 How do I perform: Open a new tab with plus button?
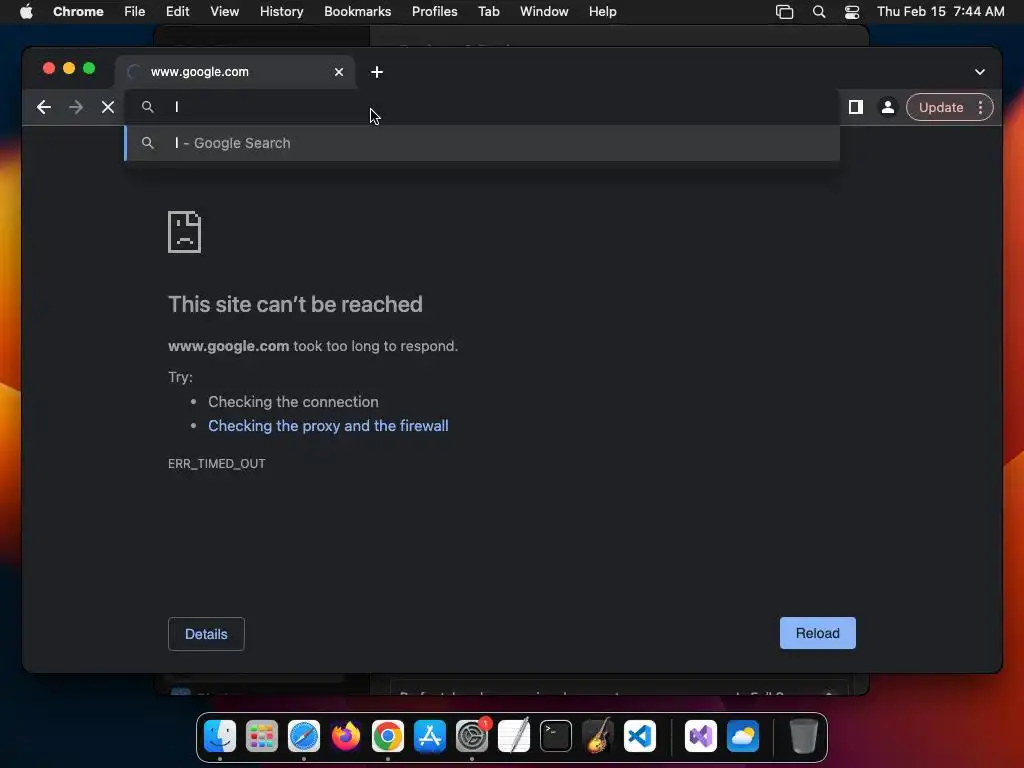coord(377,72)
